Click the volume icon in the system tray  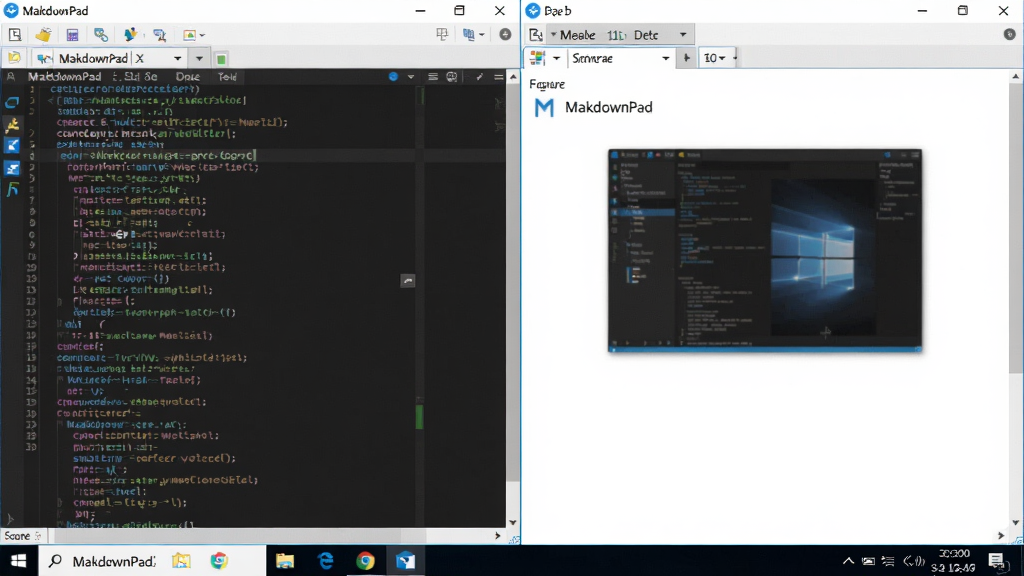click(x=914, y=561)
